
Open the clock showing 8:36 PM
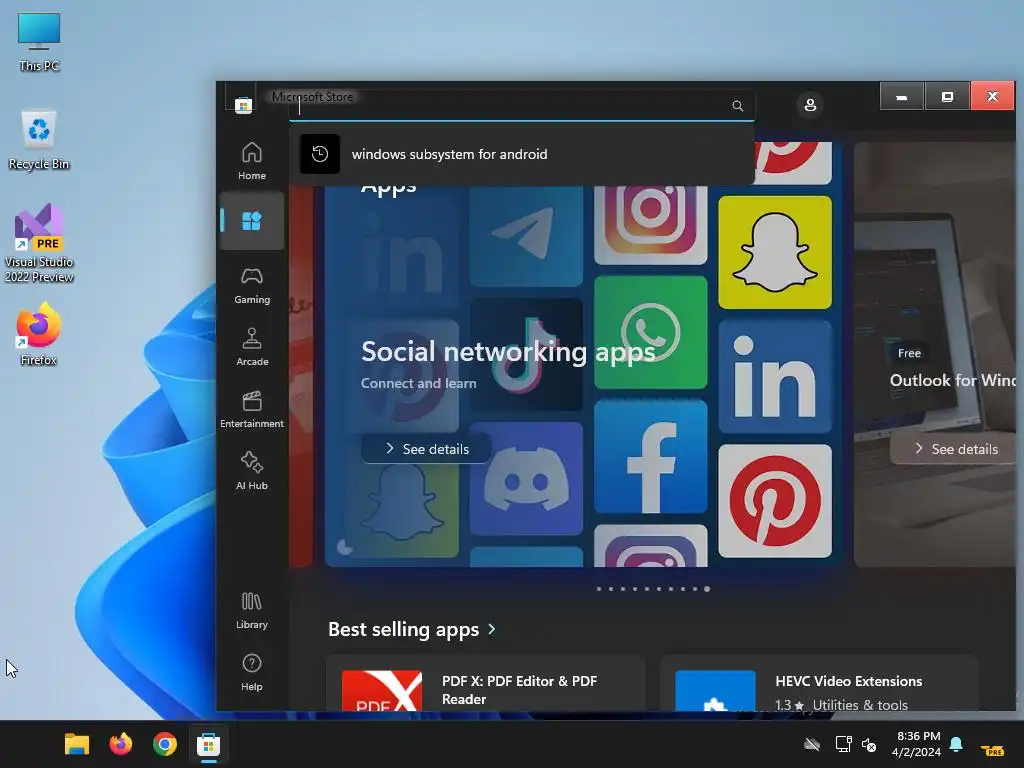[x=918, y=744]
